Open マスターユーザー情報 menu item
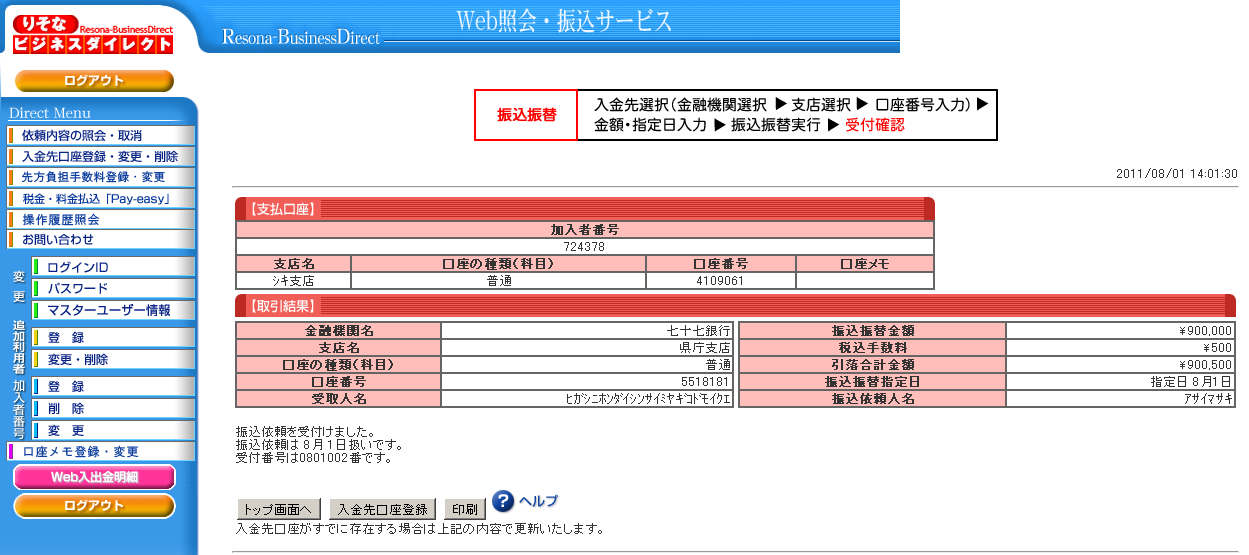Screen dimensions: 1249x555 [x=113, y=310]
